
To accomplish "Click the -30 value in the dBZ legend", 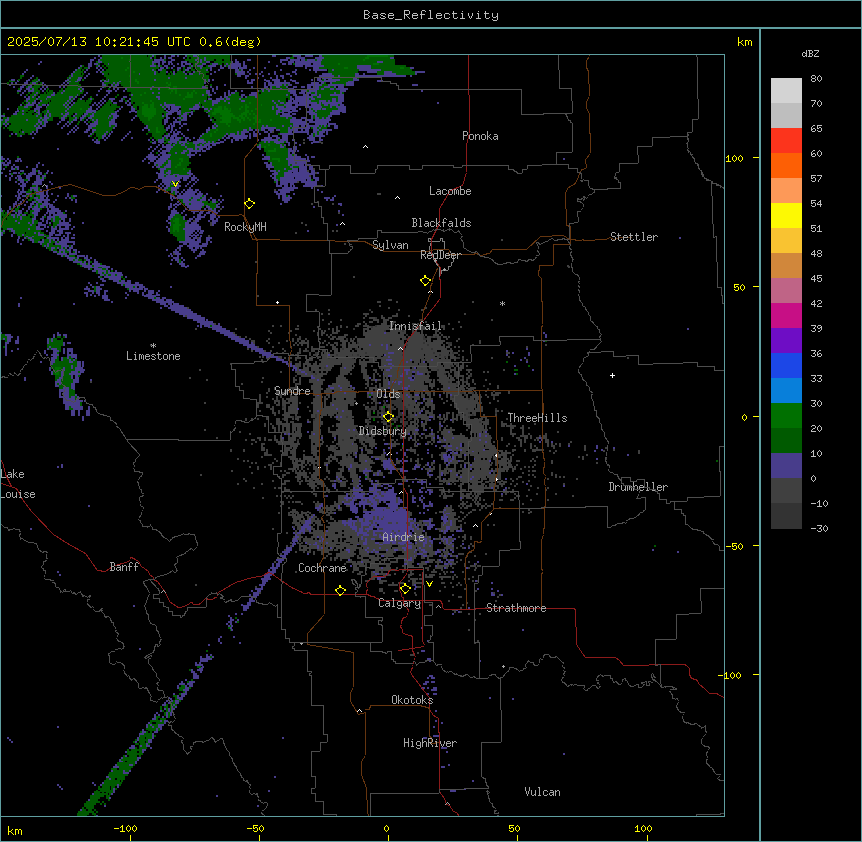I will [819, 528].
